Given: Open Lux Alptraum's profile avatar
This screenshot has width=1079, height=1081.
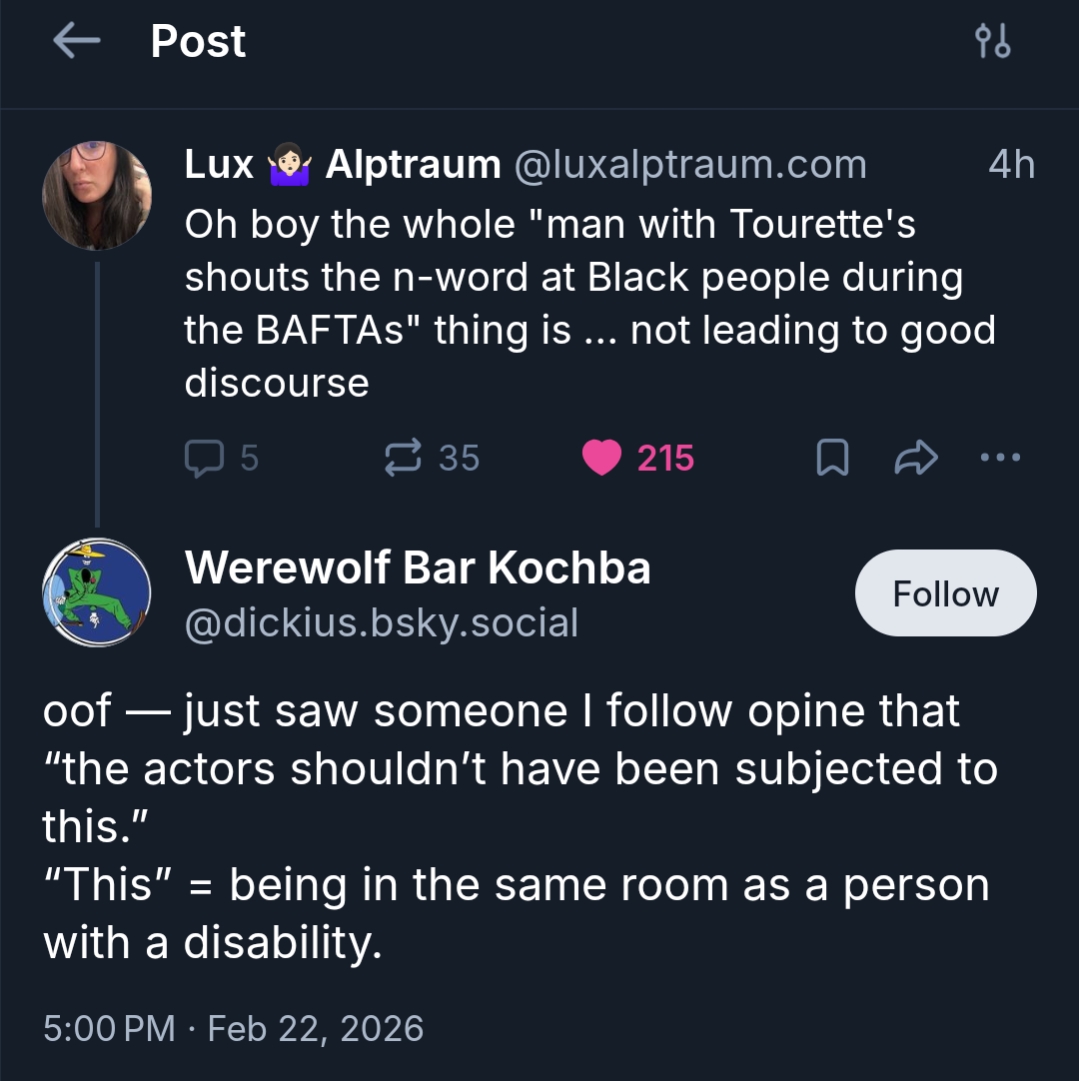Looking at the screenshot, I should coord(97,195).
